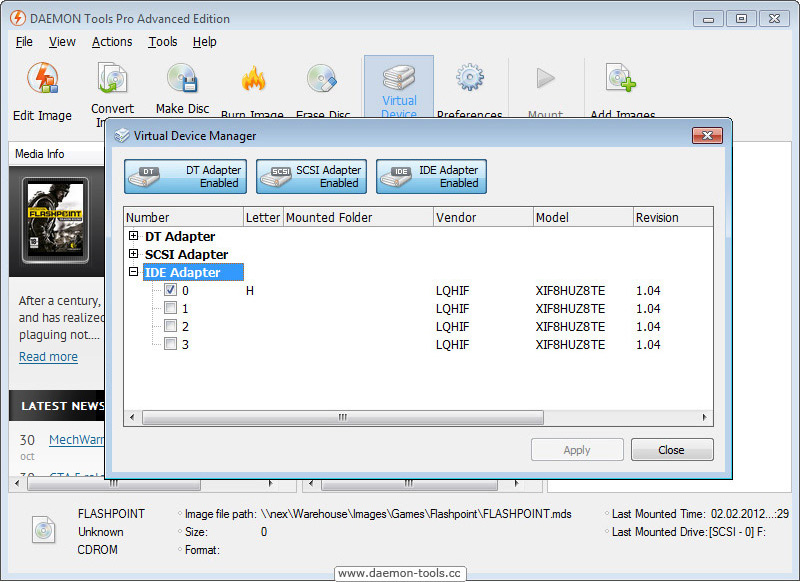This screenshot has width=800, height=582.
Task: Collapse the IDE Adapter tree node
Action: 134,272
